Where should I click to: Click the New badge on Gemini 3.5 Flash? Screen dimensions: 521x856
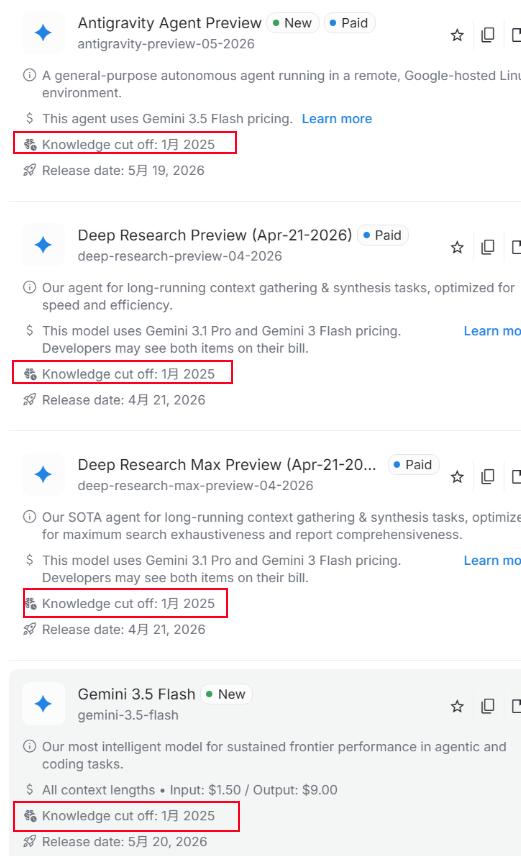226,694
